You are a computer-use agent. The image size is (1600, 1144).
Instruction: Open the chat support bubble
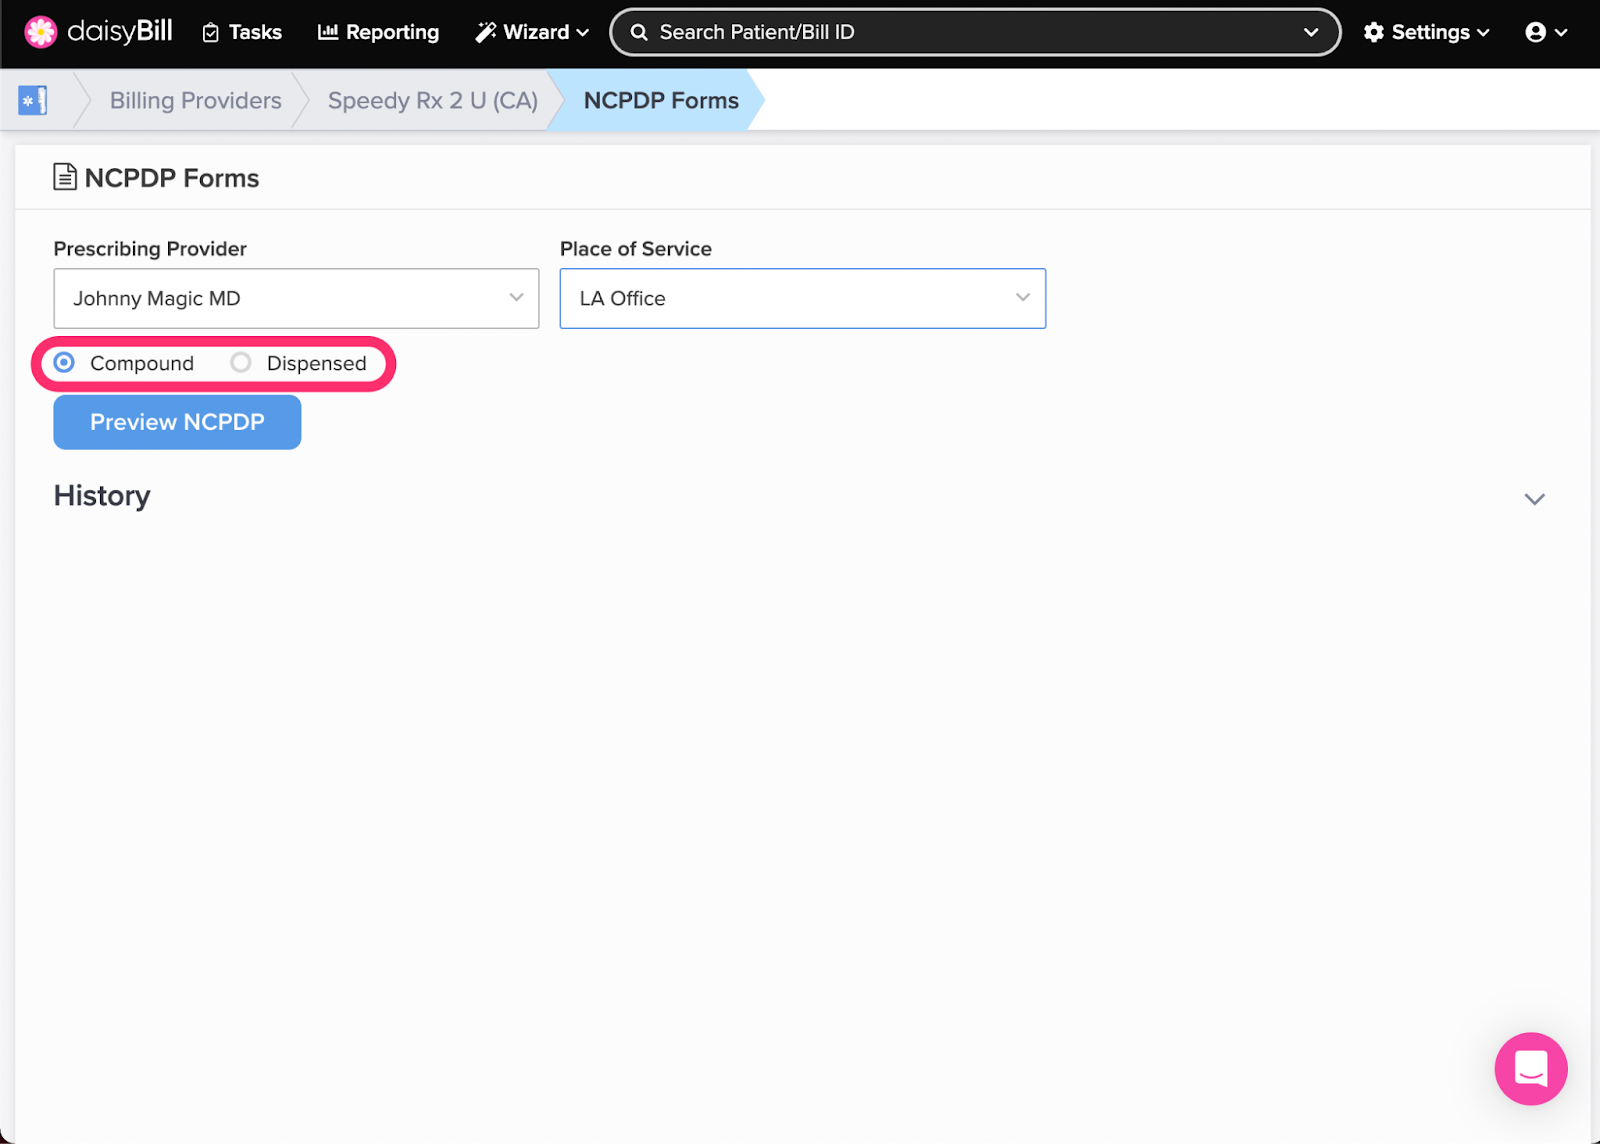pyautogui.click(x=1531, y=1068)
